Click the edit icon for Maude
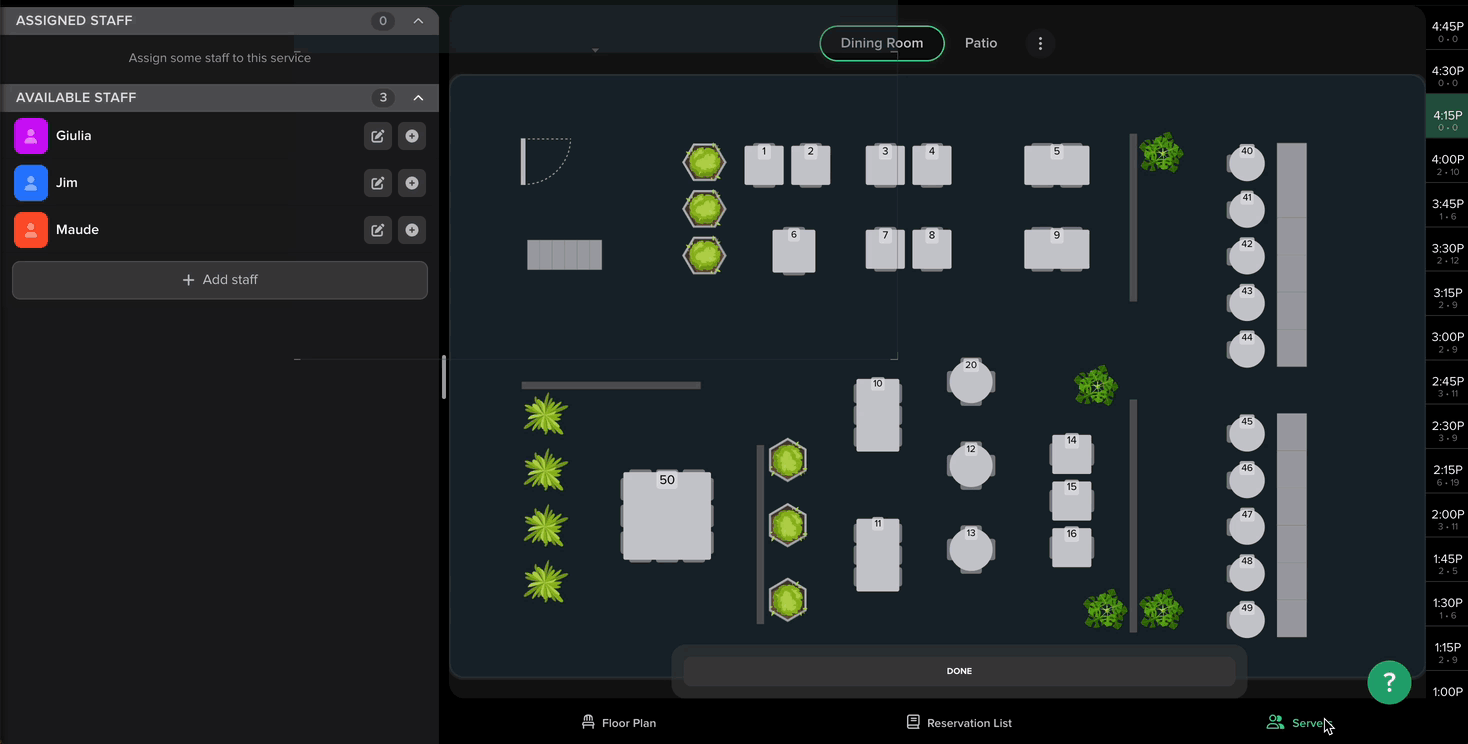Image resolution: width=1468 pixels, height=744 pixels. click(377, 230)
